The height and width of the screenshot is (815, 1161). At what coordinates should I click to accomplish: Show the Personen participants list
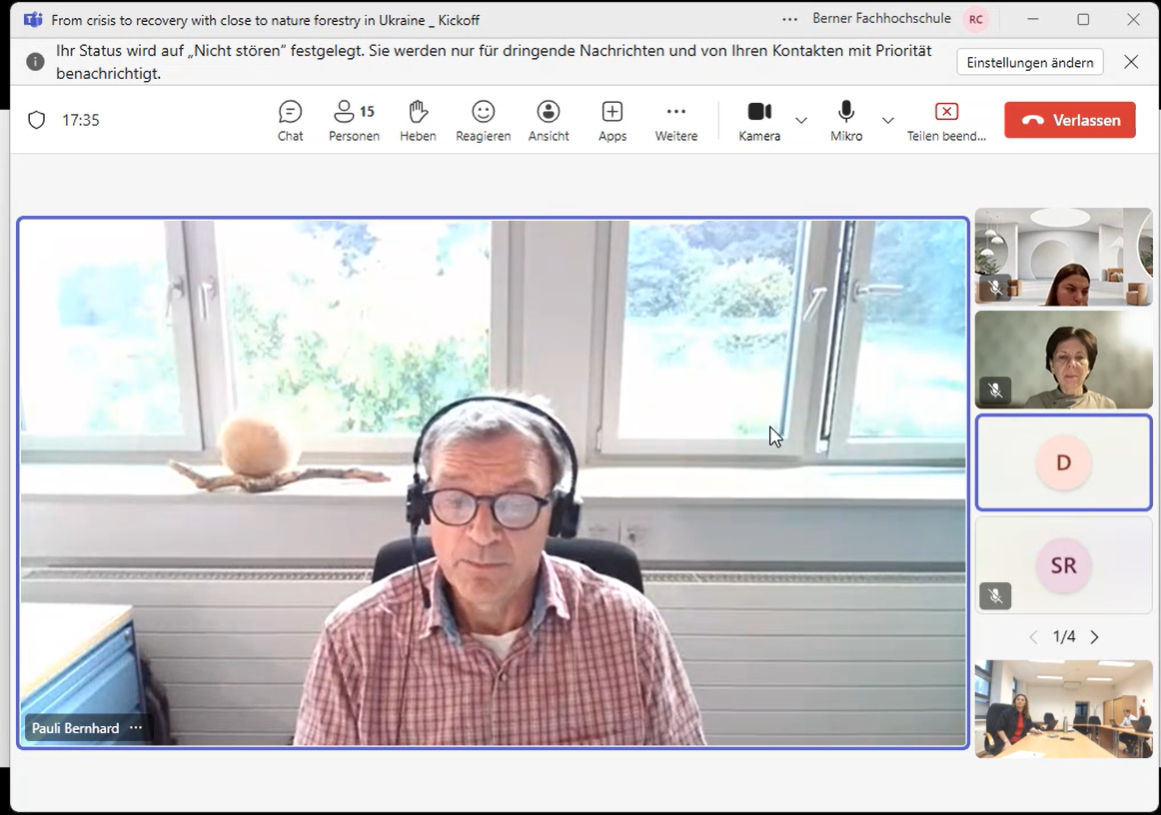pos(354,121)
